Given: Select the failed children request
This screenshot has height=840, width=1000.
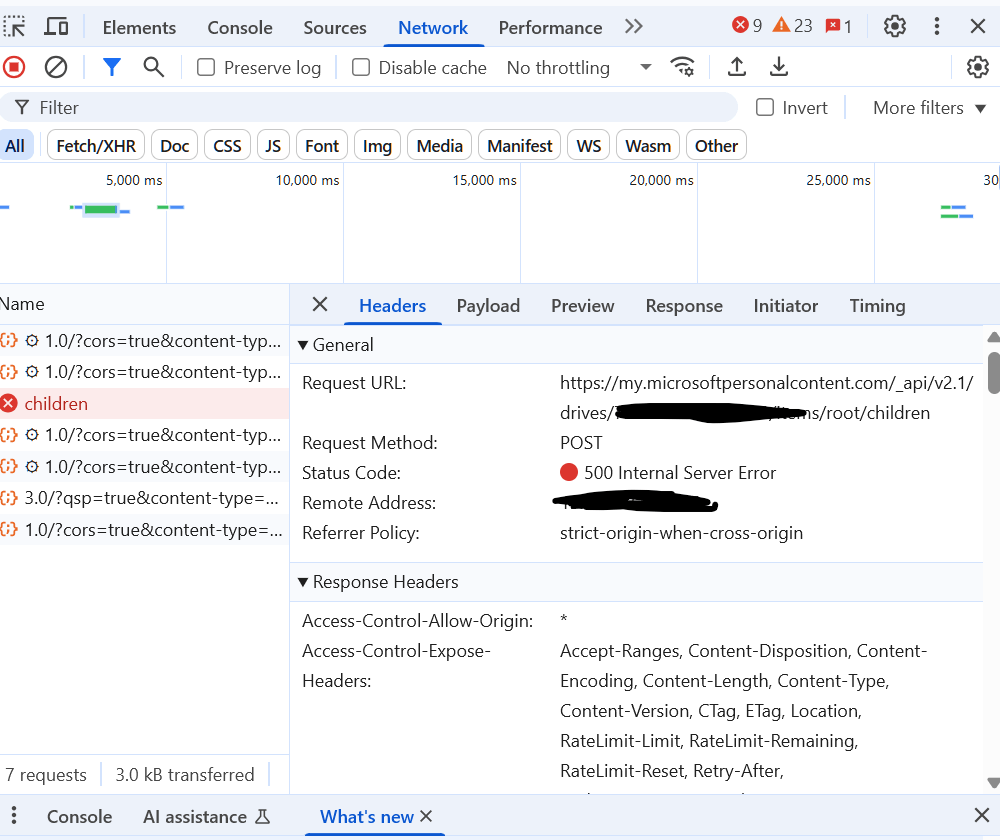Looking at the screenshot, I should [x=144, y=404].
